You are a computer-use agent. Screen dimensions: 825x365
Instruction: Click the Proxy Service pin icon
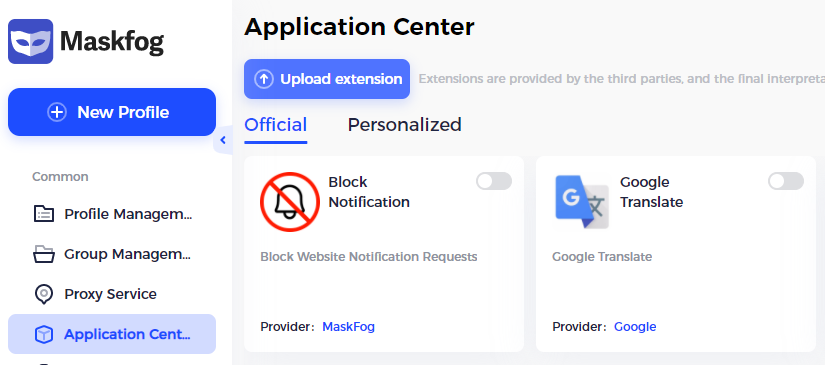click(44, 294)
